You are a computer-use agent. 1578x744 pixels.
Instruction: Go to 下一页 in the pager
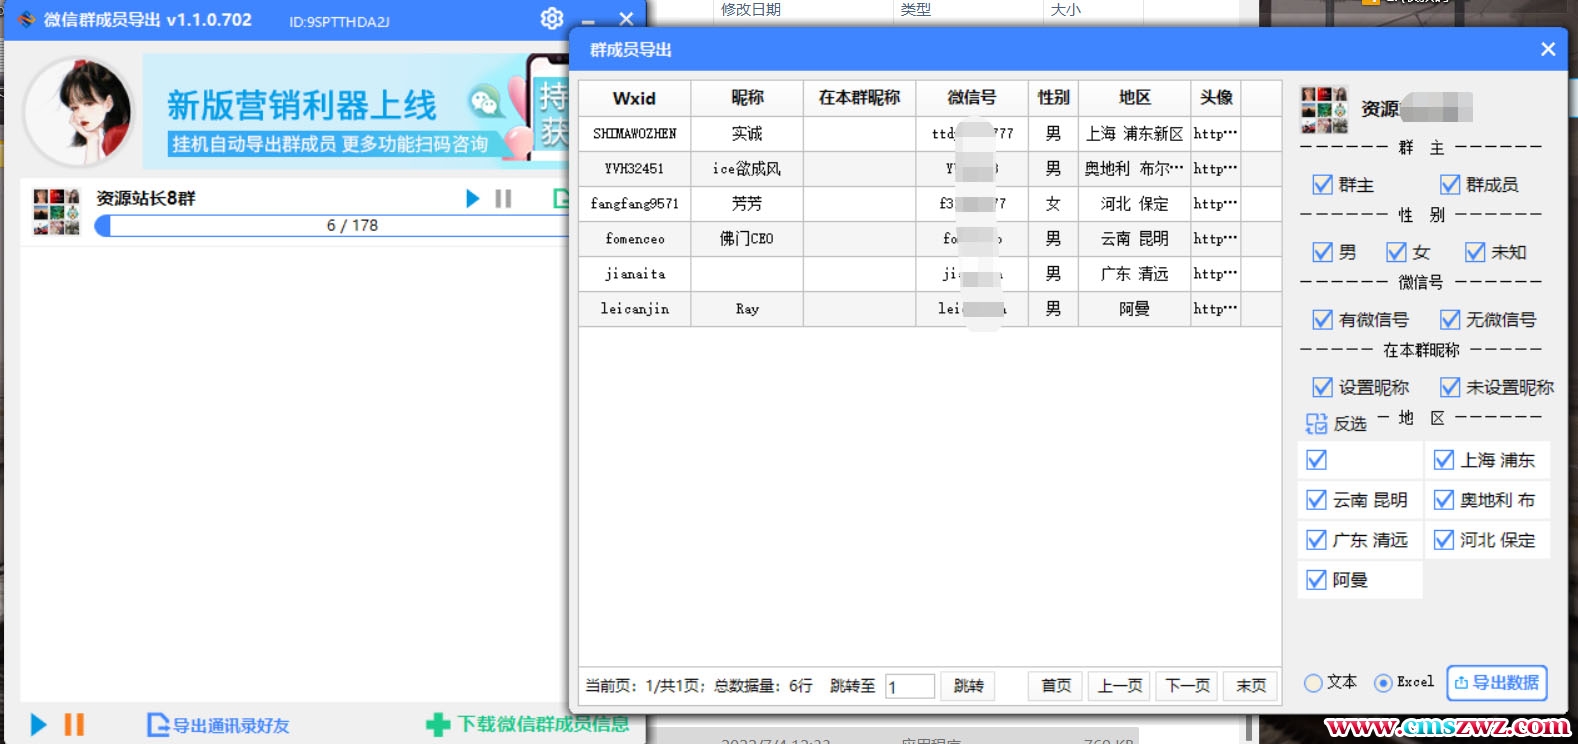1187,686
